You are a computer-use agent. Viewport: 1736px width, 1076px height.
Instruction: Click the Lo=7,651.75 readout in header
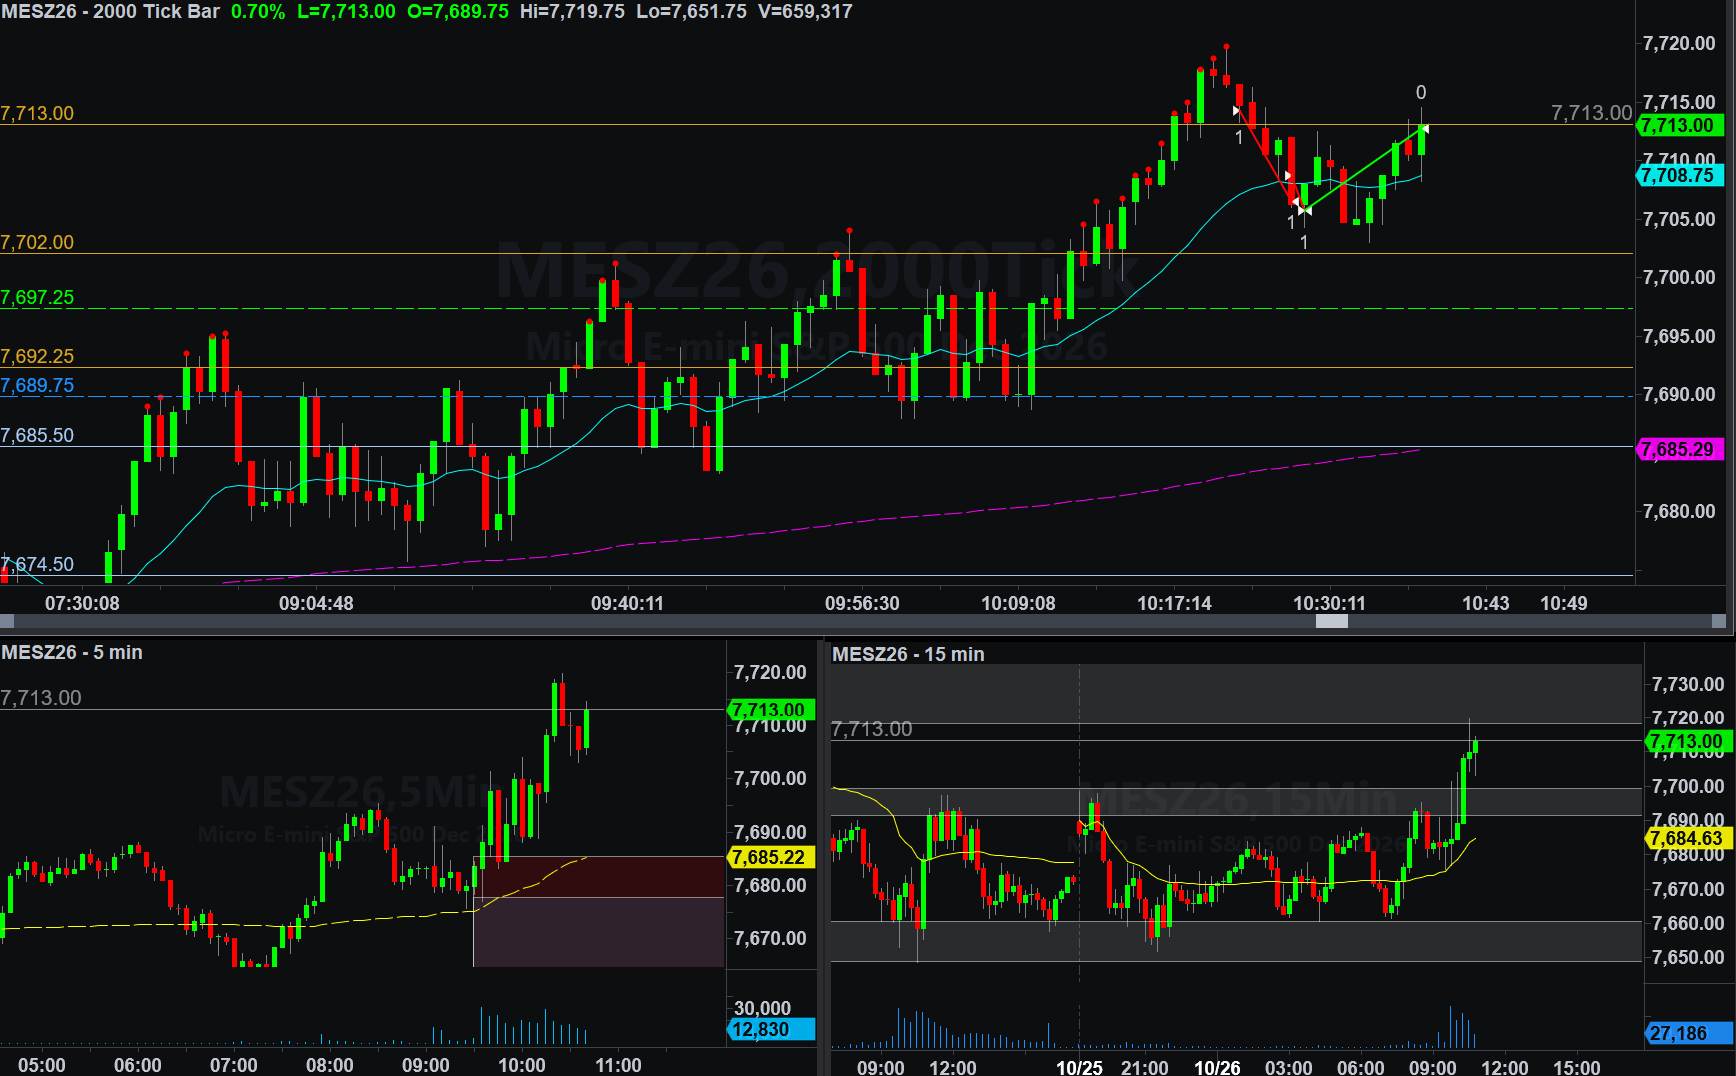(x=691, y=12)
